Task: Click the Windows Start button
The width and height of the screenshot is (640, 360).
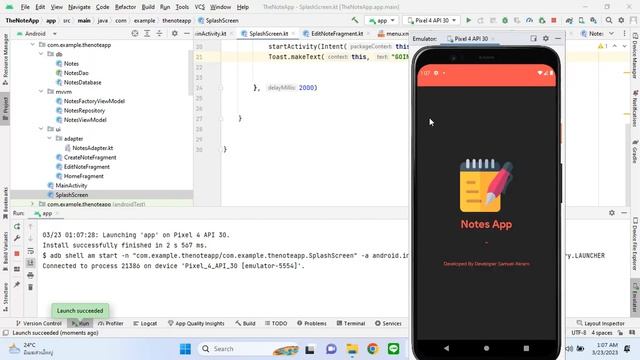Action: click(185, 349)
